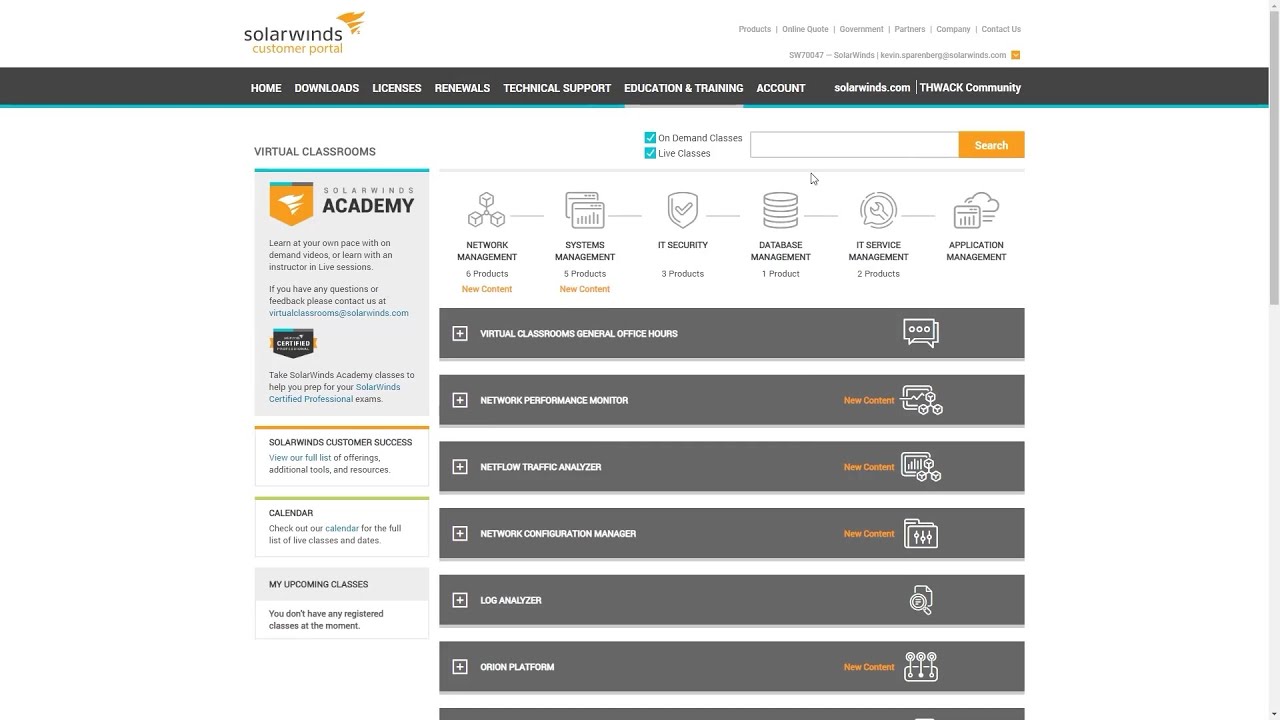Expand Virtual Classrooms General Office Hours section
The height and width of the screenshot is (720, 1280).
pyautogui.click(x=460, y=333)
